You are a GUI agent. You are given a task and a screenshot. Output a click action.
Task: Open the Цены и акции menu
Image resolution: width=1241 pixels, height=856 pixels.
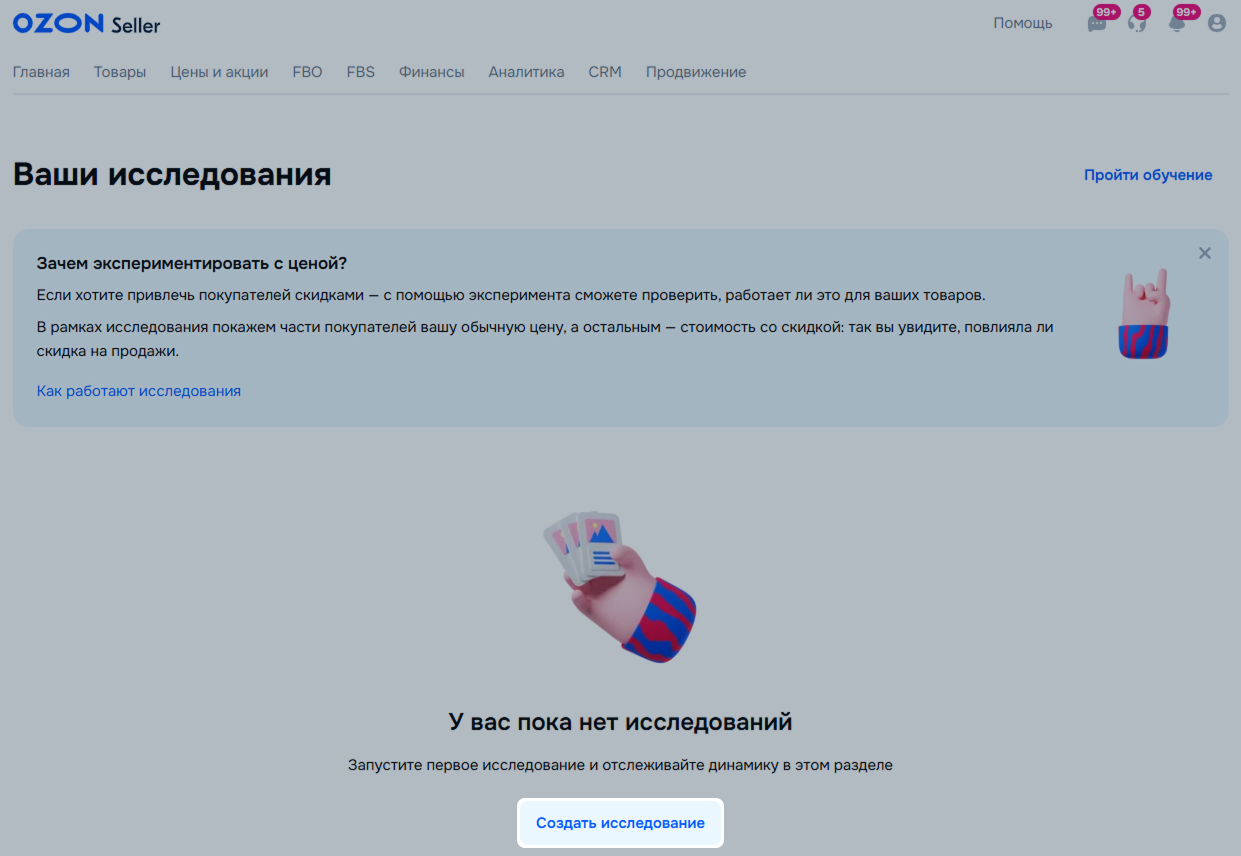[x=219, y=72]
